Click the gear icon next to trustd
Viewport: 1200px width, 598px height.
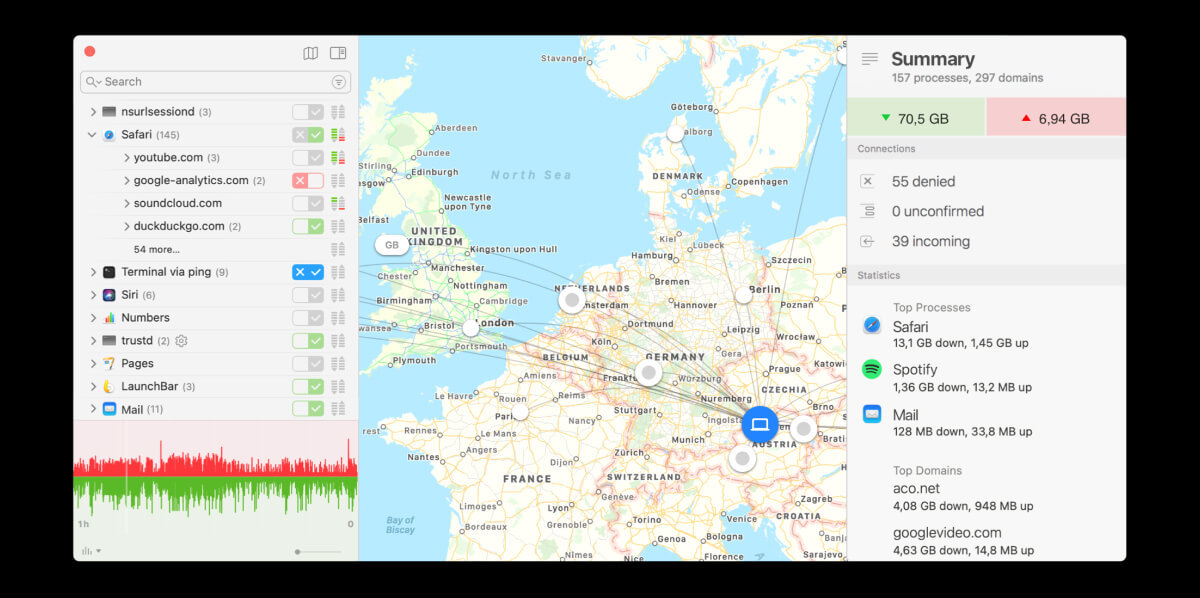[x=181, y=341]
